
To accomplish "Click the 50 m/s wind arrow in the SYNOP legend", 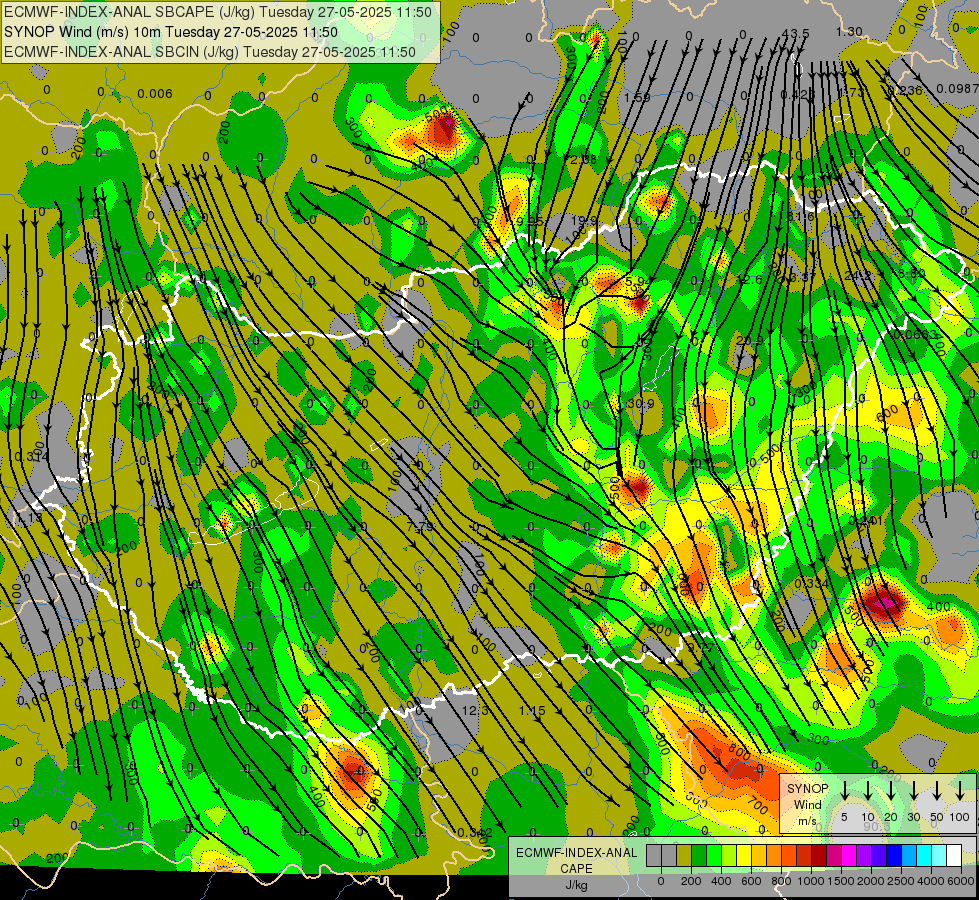I will 937,790.
